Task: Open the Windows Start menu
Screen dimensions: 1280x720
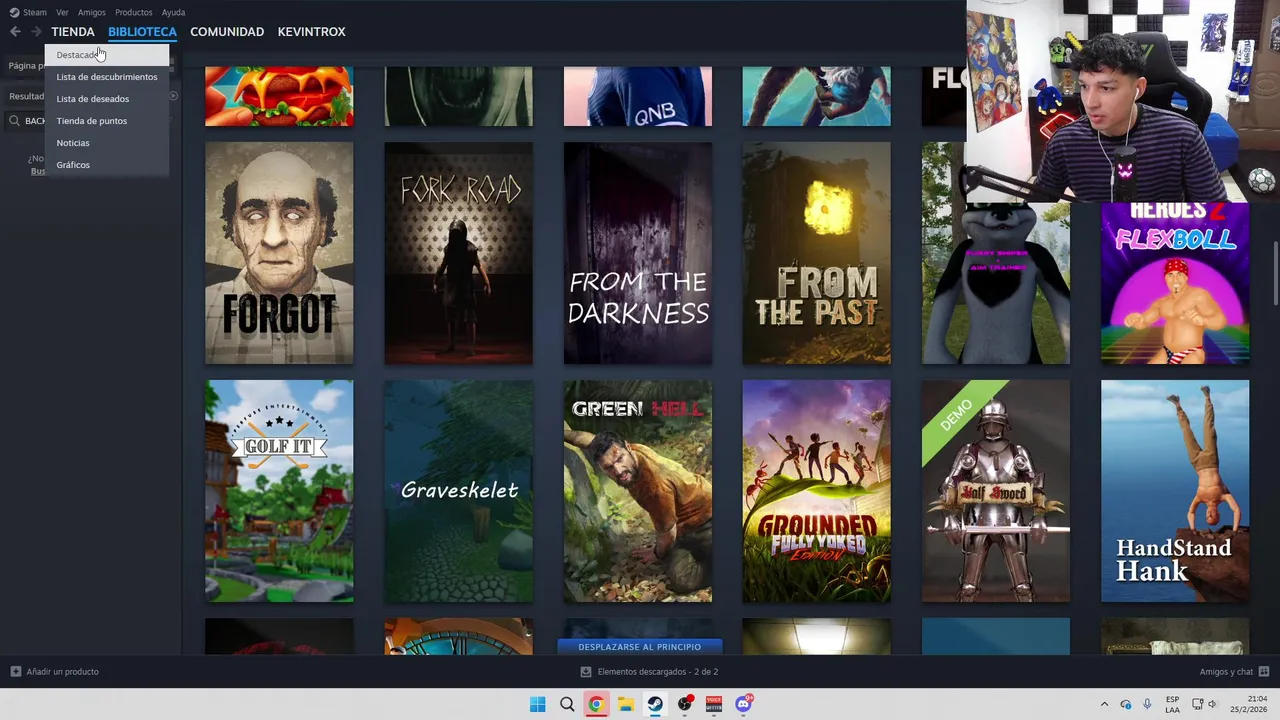Action: point(537,704)
